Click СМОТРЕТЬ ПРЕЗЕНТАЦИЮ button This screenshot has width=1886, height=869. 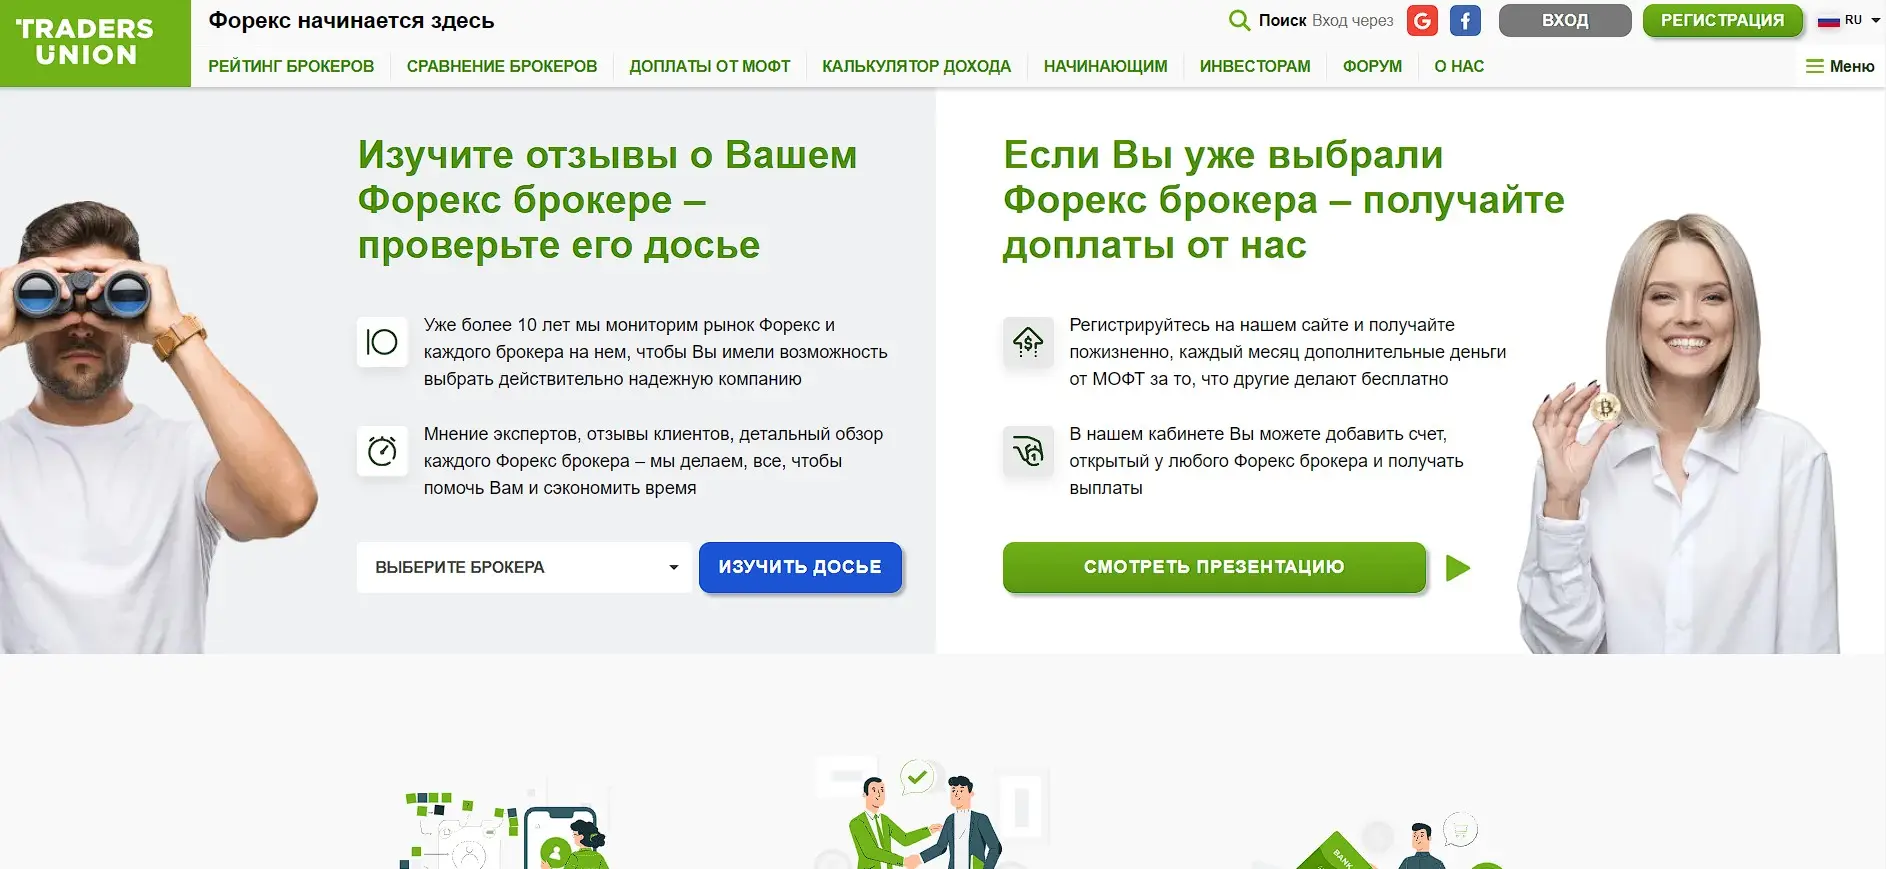pos(1214,567)
